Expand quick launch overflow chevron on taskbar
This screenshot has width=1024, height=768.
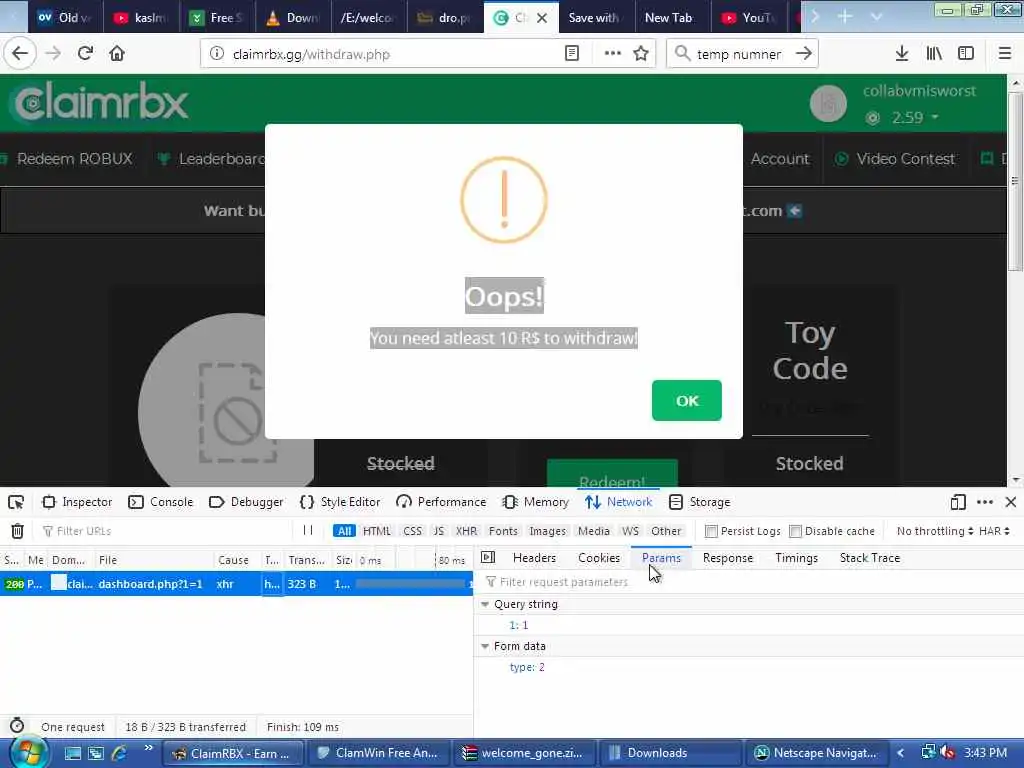click(x=149, y=748)
